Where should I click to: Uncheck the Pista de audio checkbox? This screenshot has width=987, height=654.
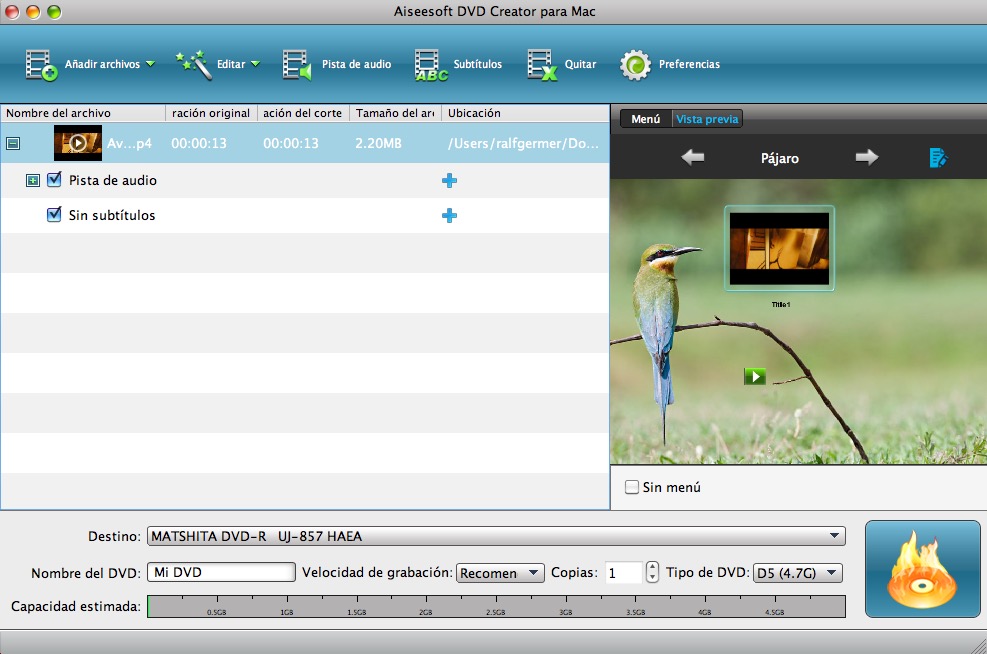(x=55, y=180)
